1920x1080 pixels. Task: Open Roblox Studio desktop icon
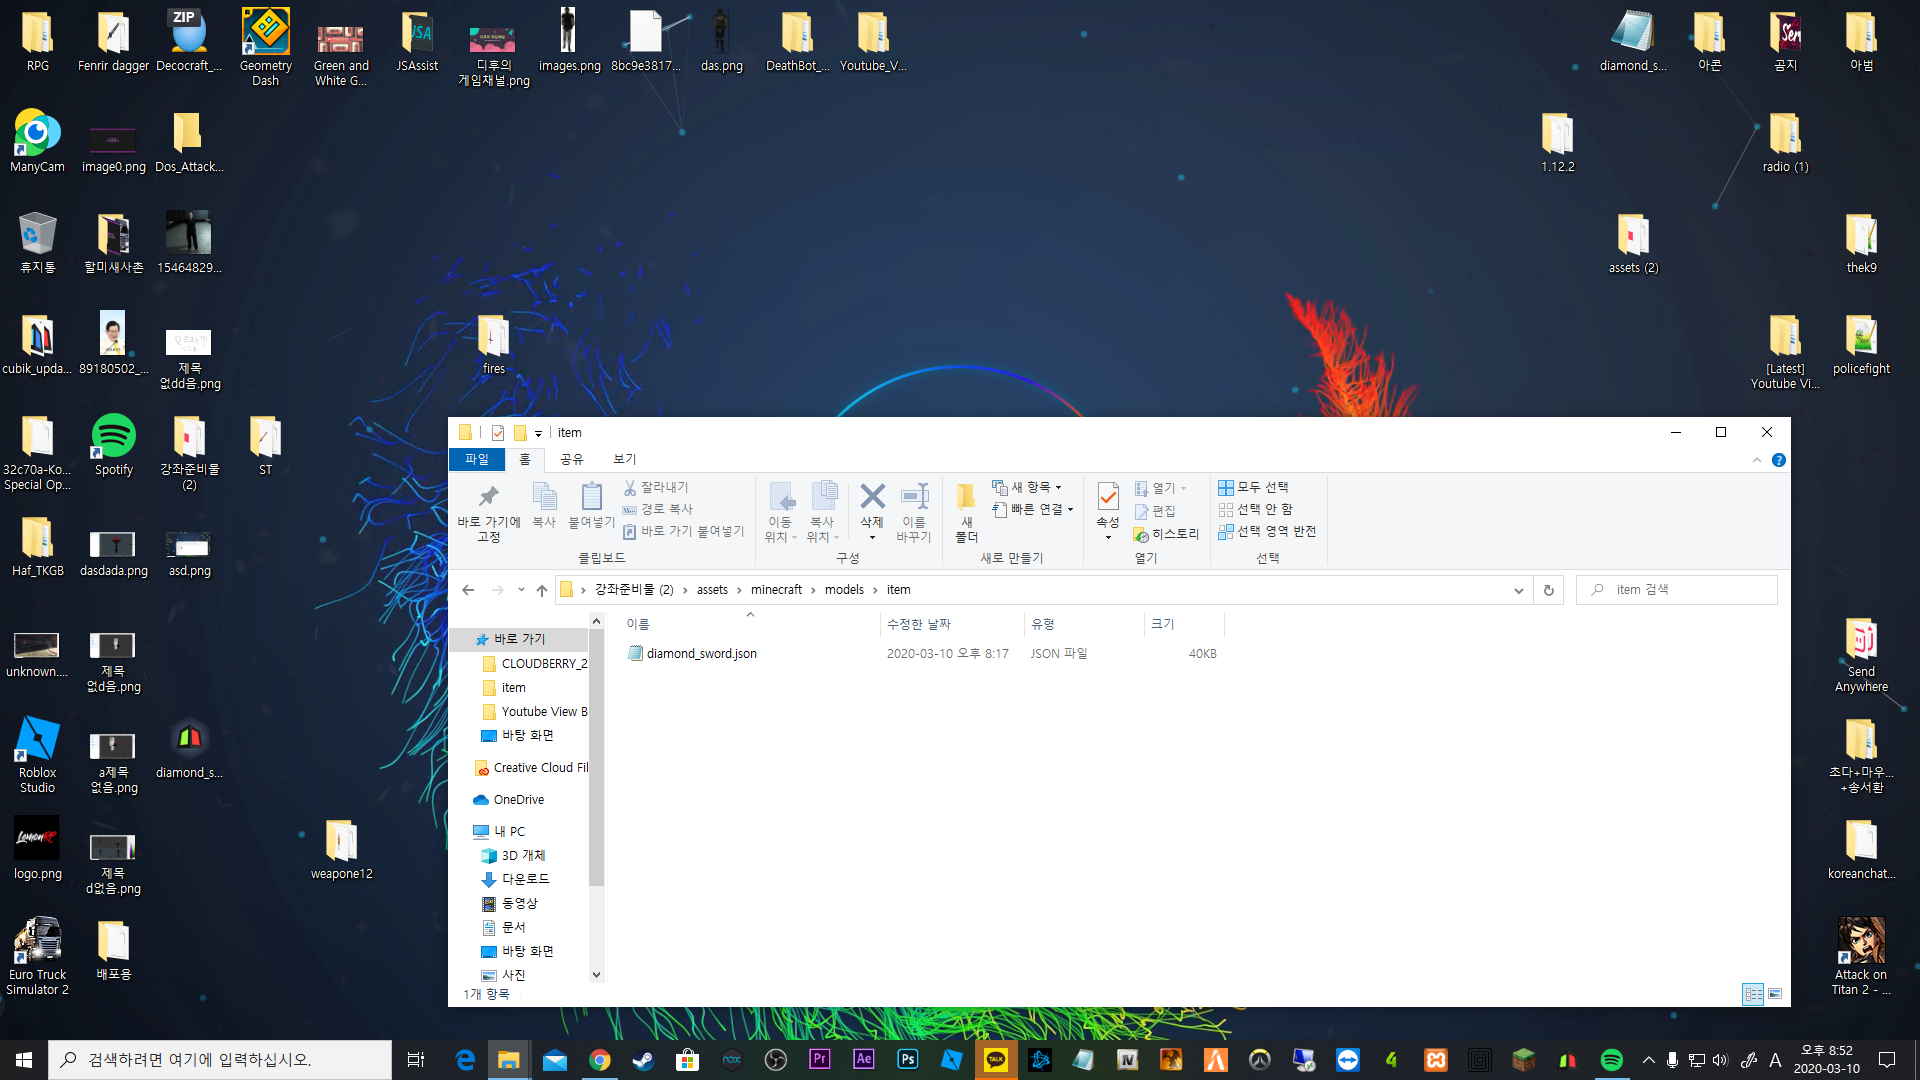click(38, 755)
